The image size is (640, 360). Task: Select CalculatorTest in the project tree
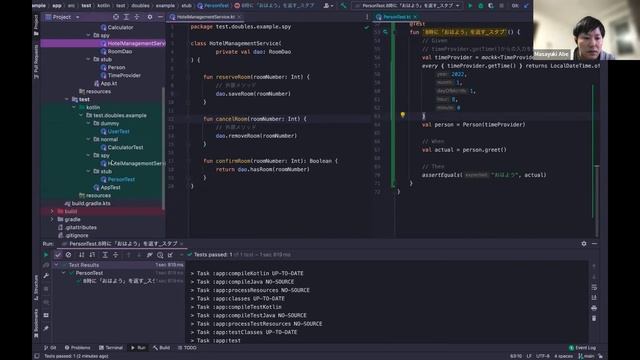[x=122, y=147]
